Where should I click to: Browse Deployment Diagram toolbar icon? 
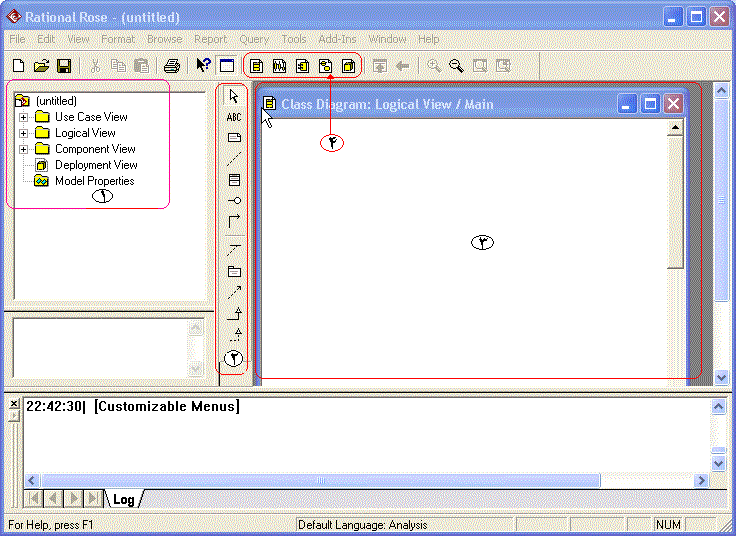pos(348,66)
